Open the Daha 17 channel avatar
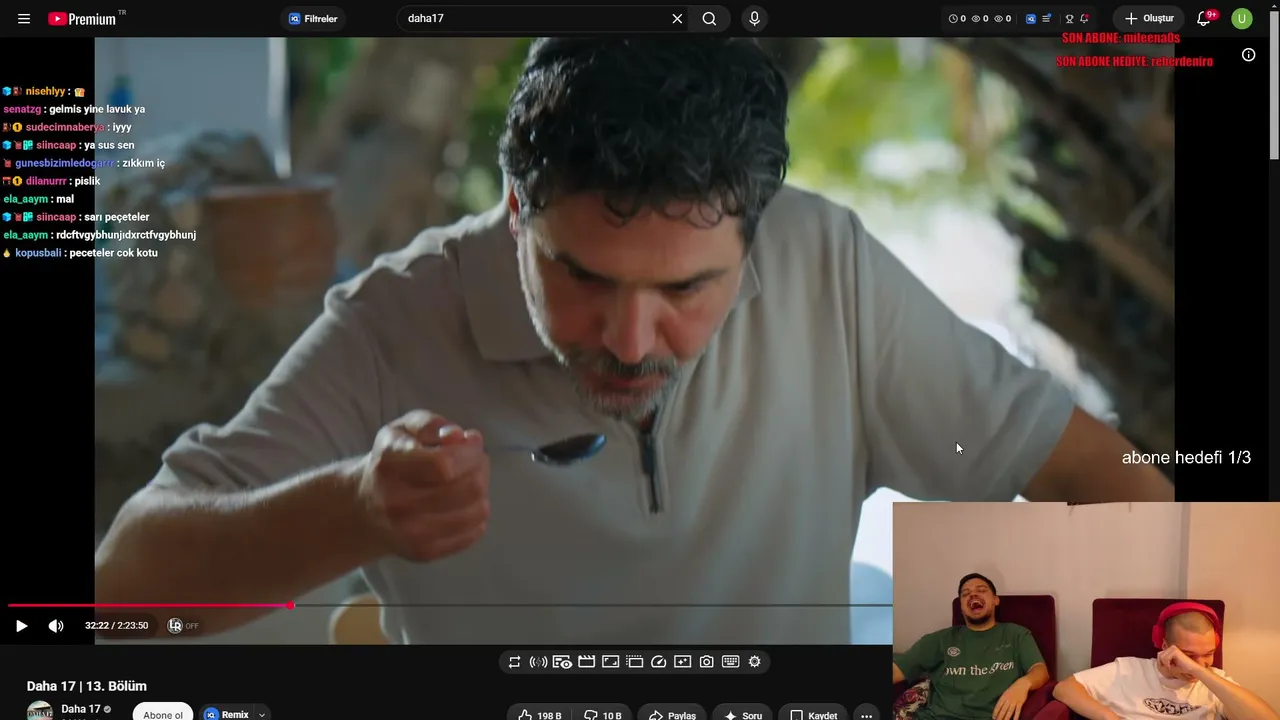1280x720 pixels. 40,712
